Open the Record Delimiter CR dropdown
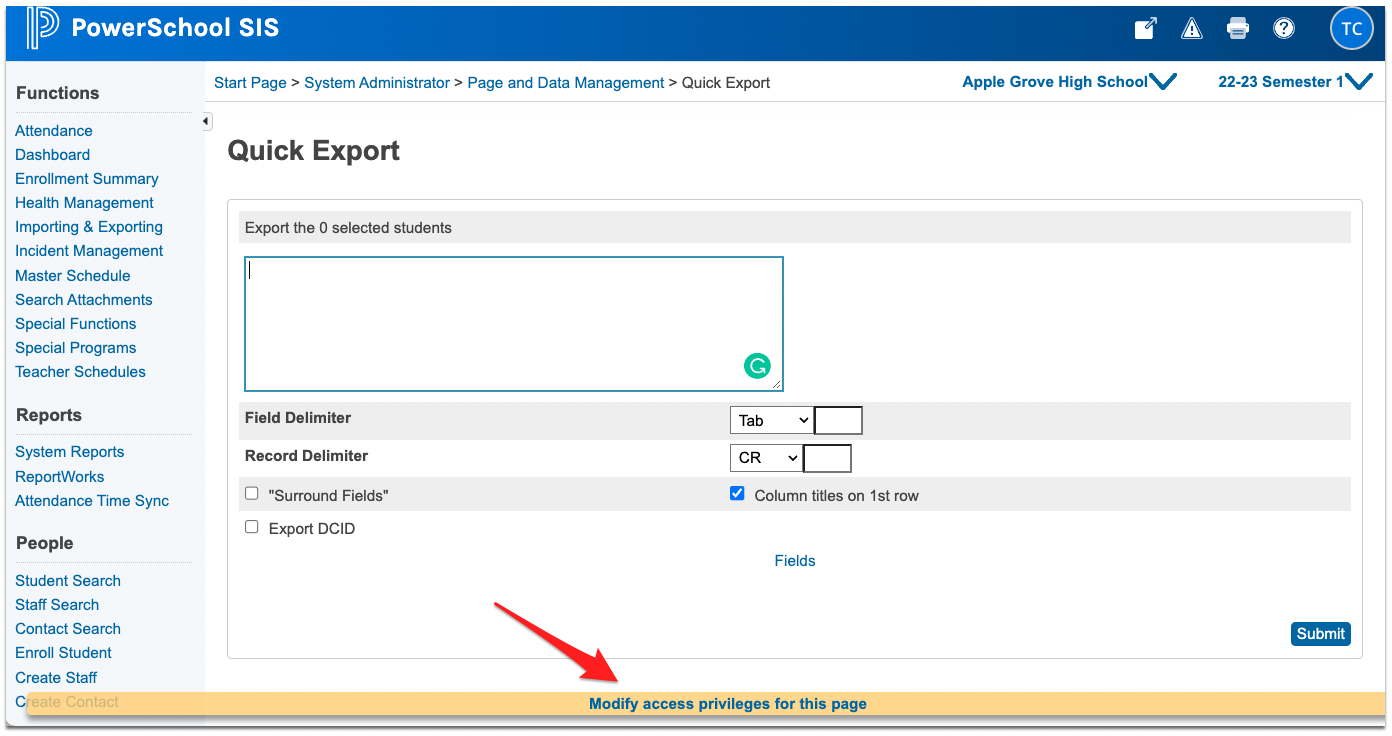 [767, 458]
